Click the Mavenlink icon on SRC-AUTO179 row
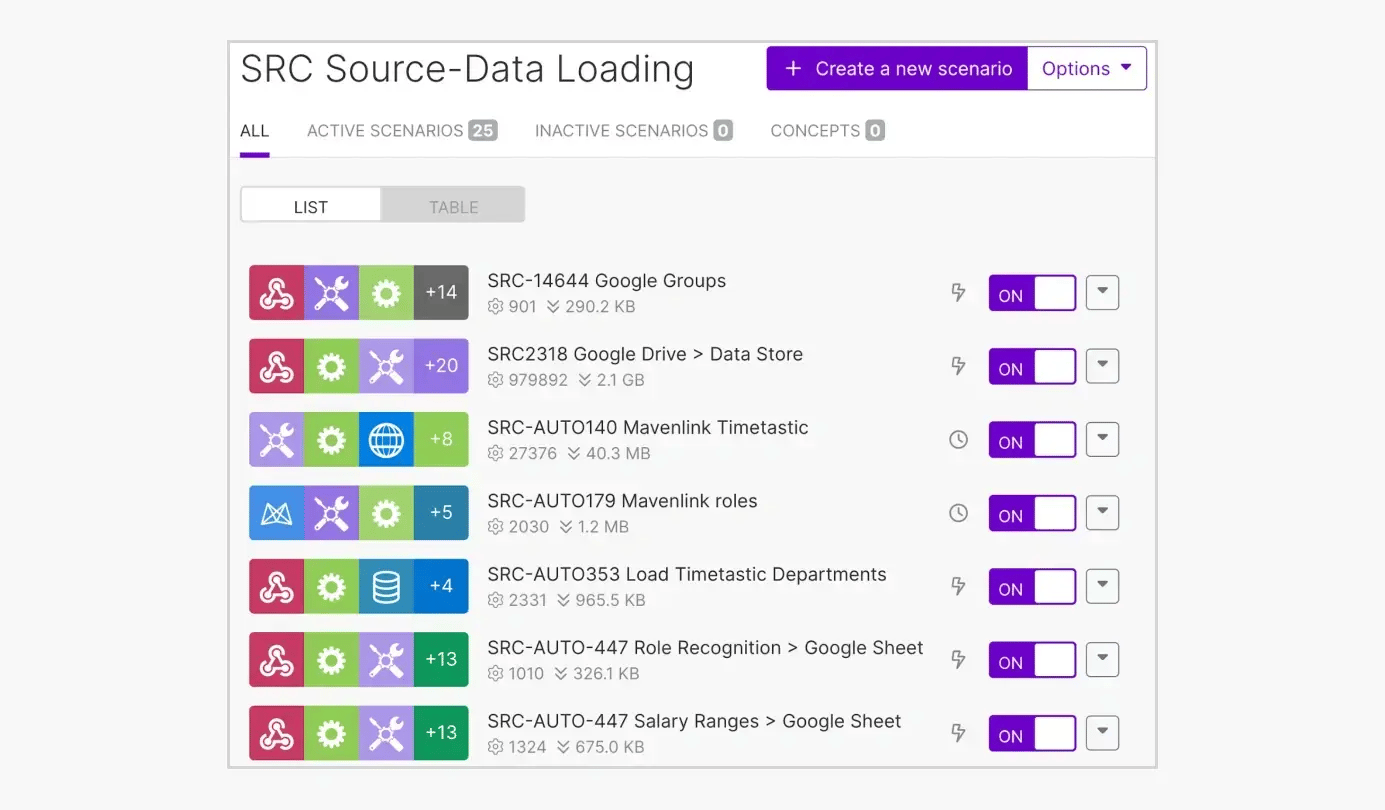The width and height of the screenshot is (1385, 810). [276, 512]
